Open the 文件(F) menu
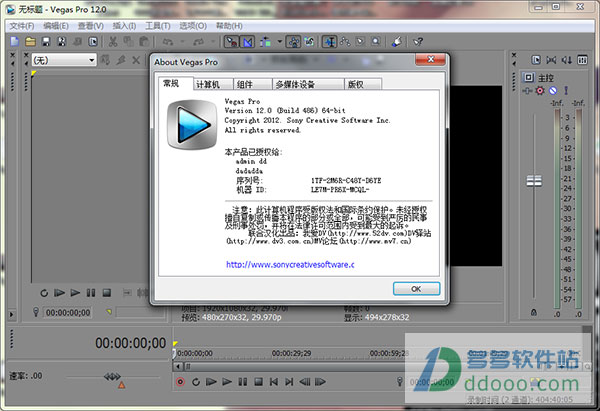 [x=22, y=26]
